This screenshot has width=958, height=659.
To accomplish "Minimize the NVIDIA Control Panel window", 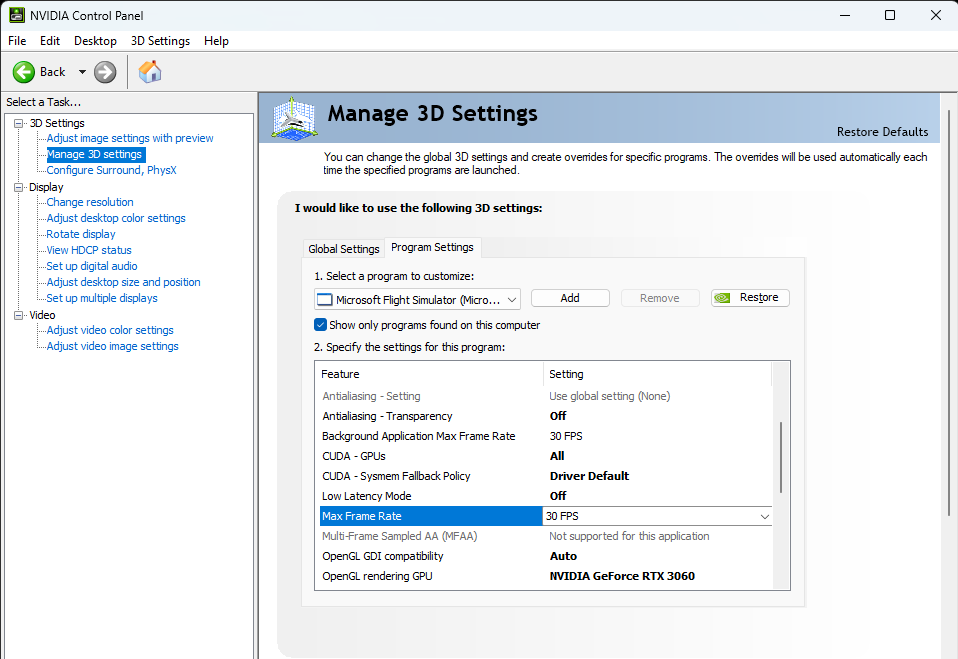I will [x=845, y=15].
